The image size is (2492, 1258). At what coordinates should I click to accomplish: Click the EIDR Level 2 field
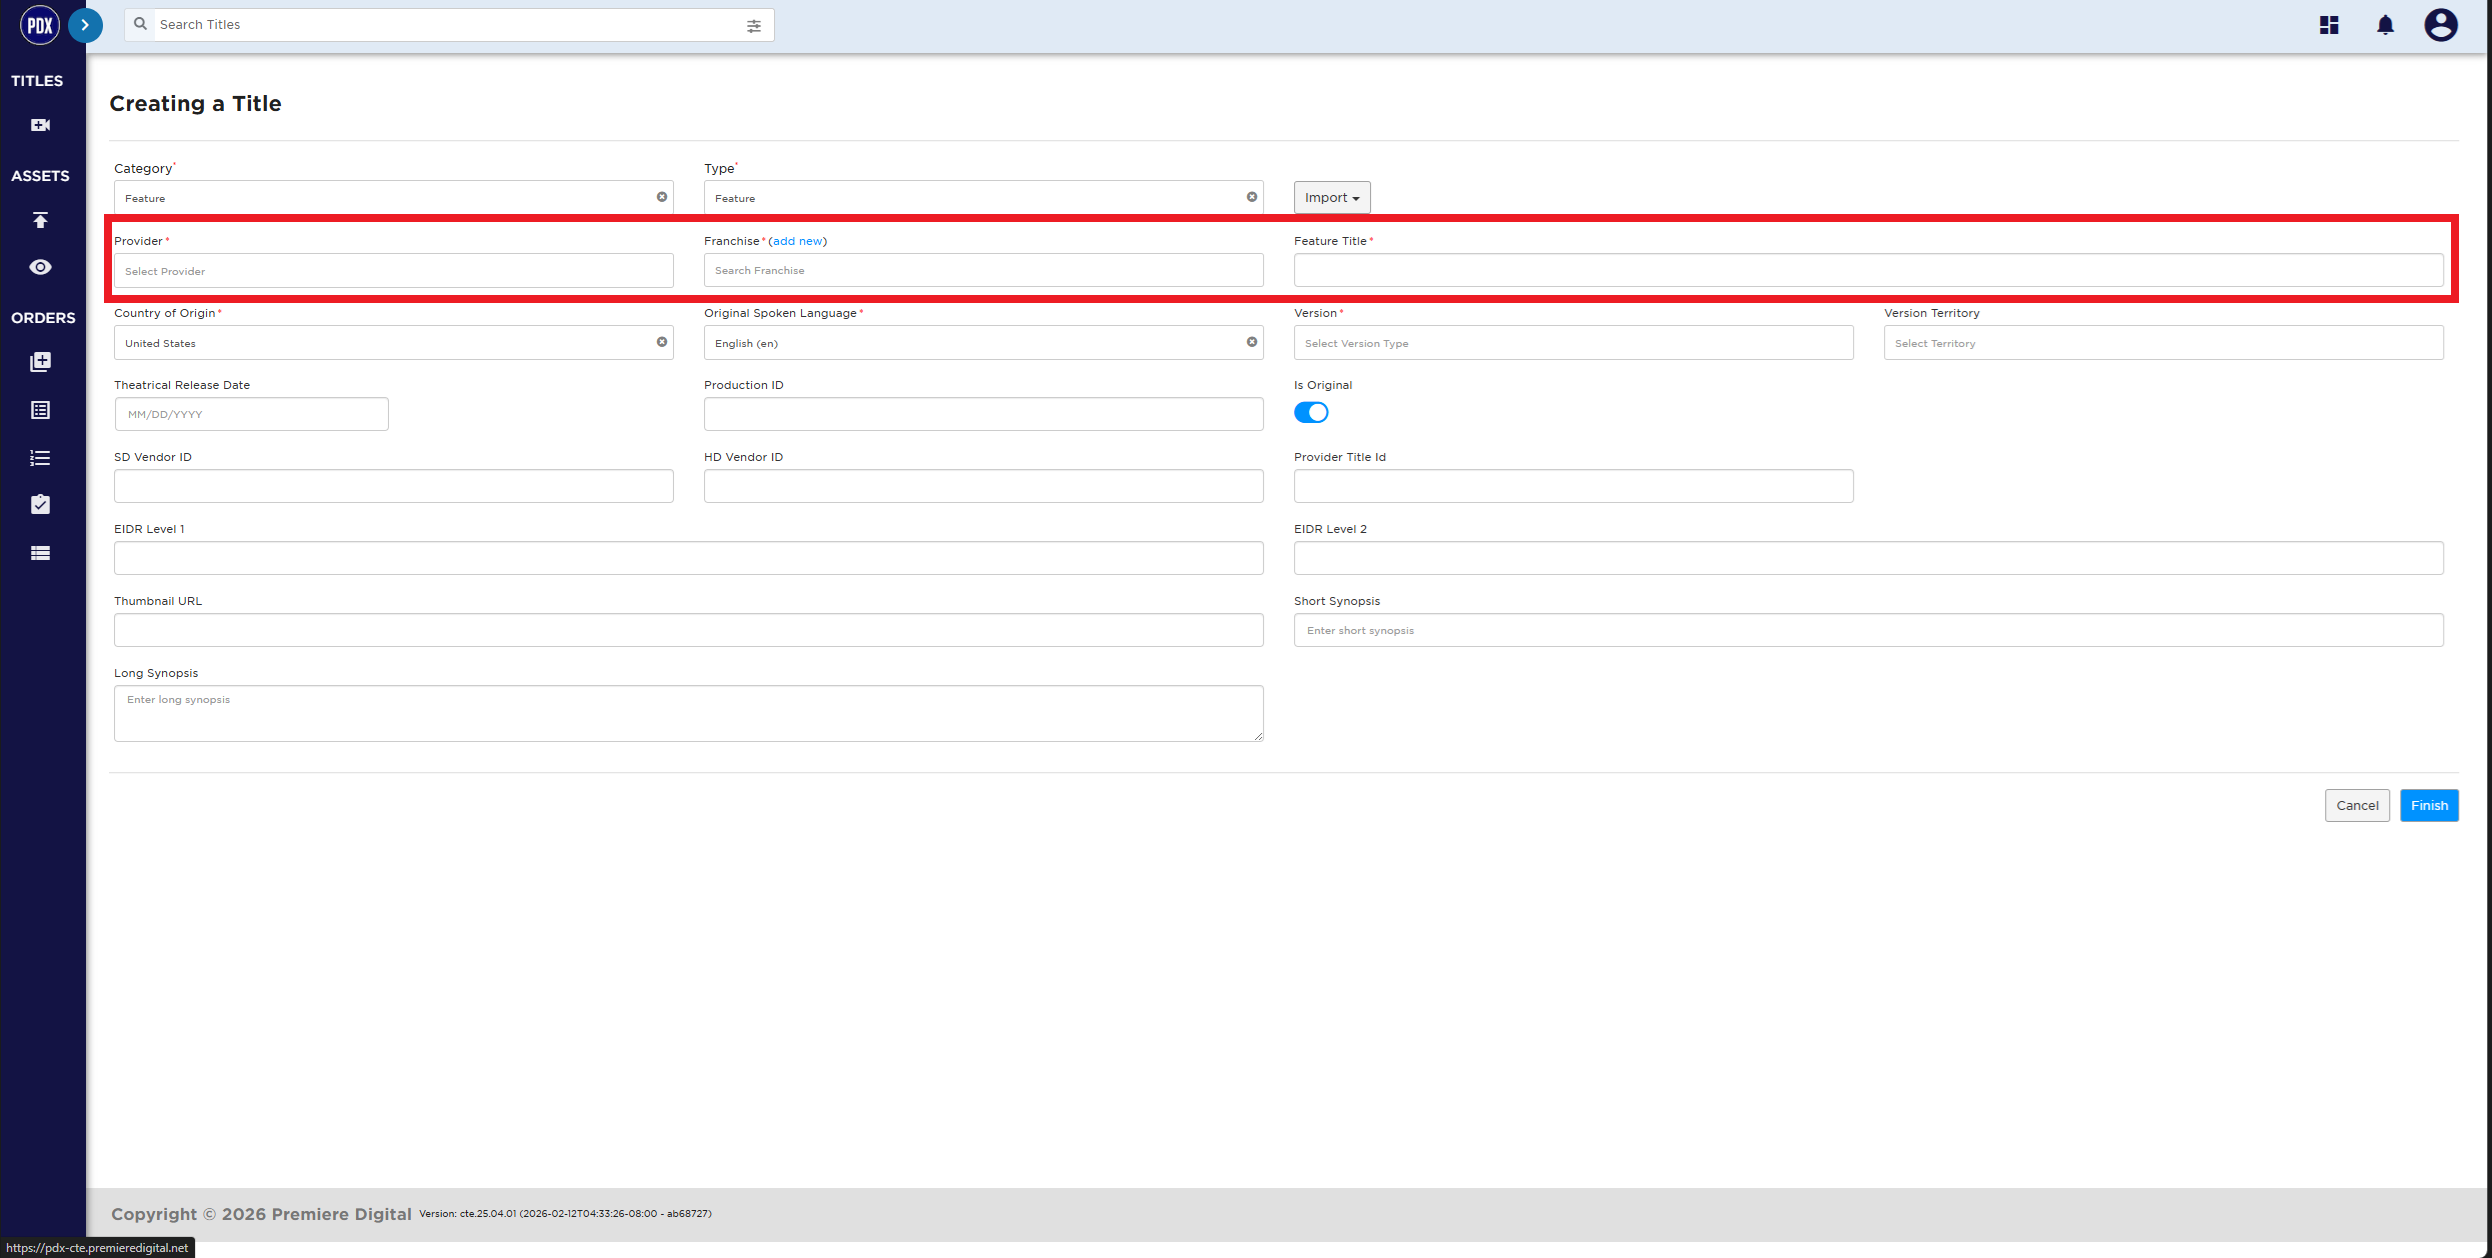point(1869,558)
